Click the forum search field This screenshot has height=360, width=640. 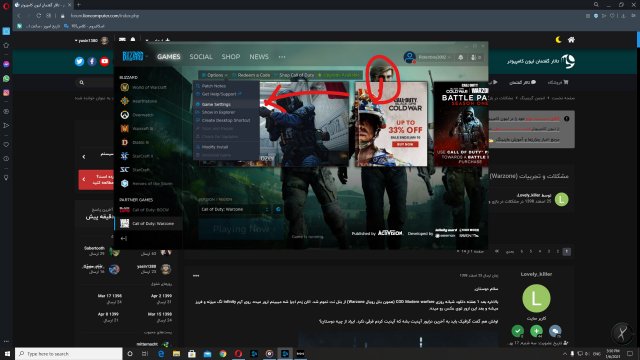[96, 82]
